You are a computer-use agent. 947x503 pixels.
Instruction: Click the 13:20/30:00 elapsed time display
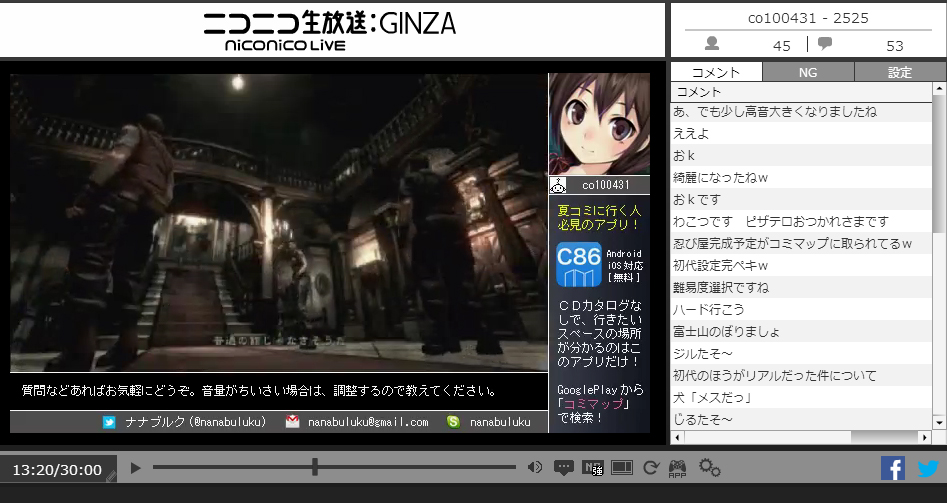click(57, 470)
